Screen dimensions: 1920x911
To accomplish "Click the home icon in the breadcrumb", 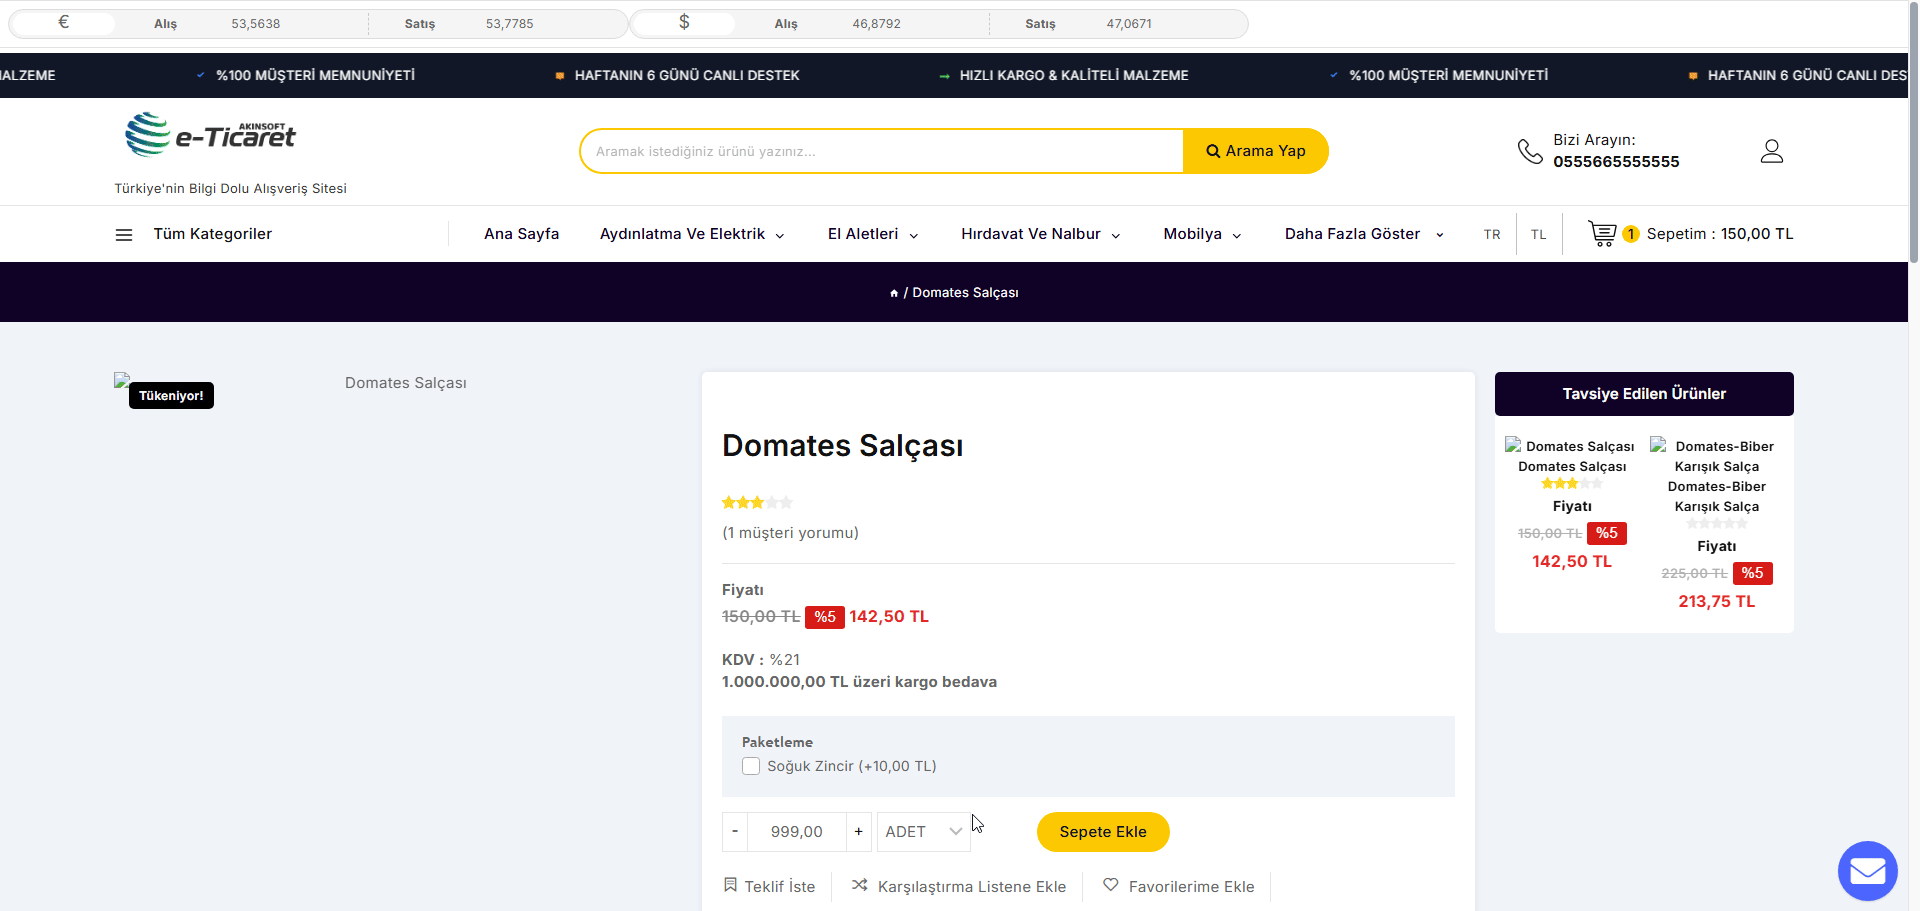I will point(894,293).
